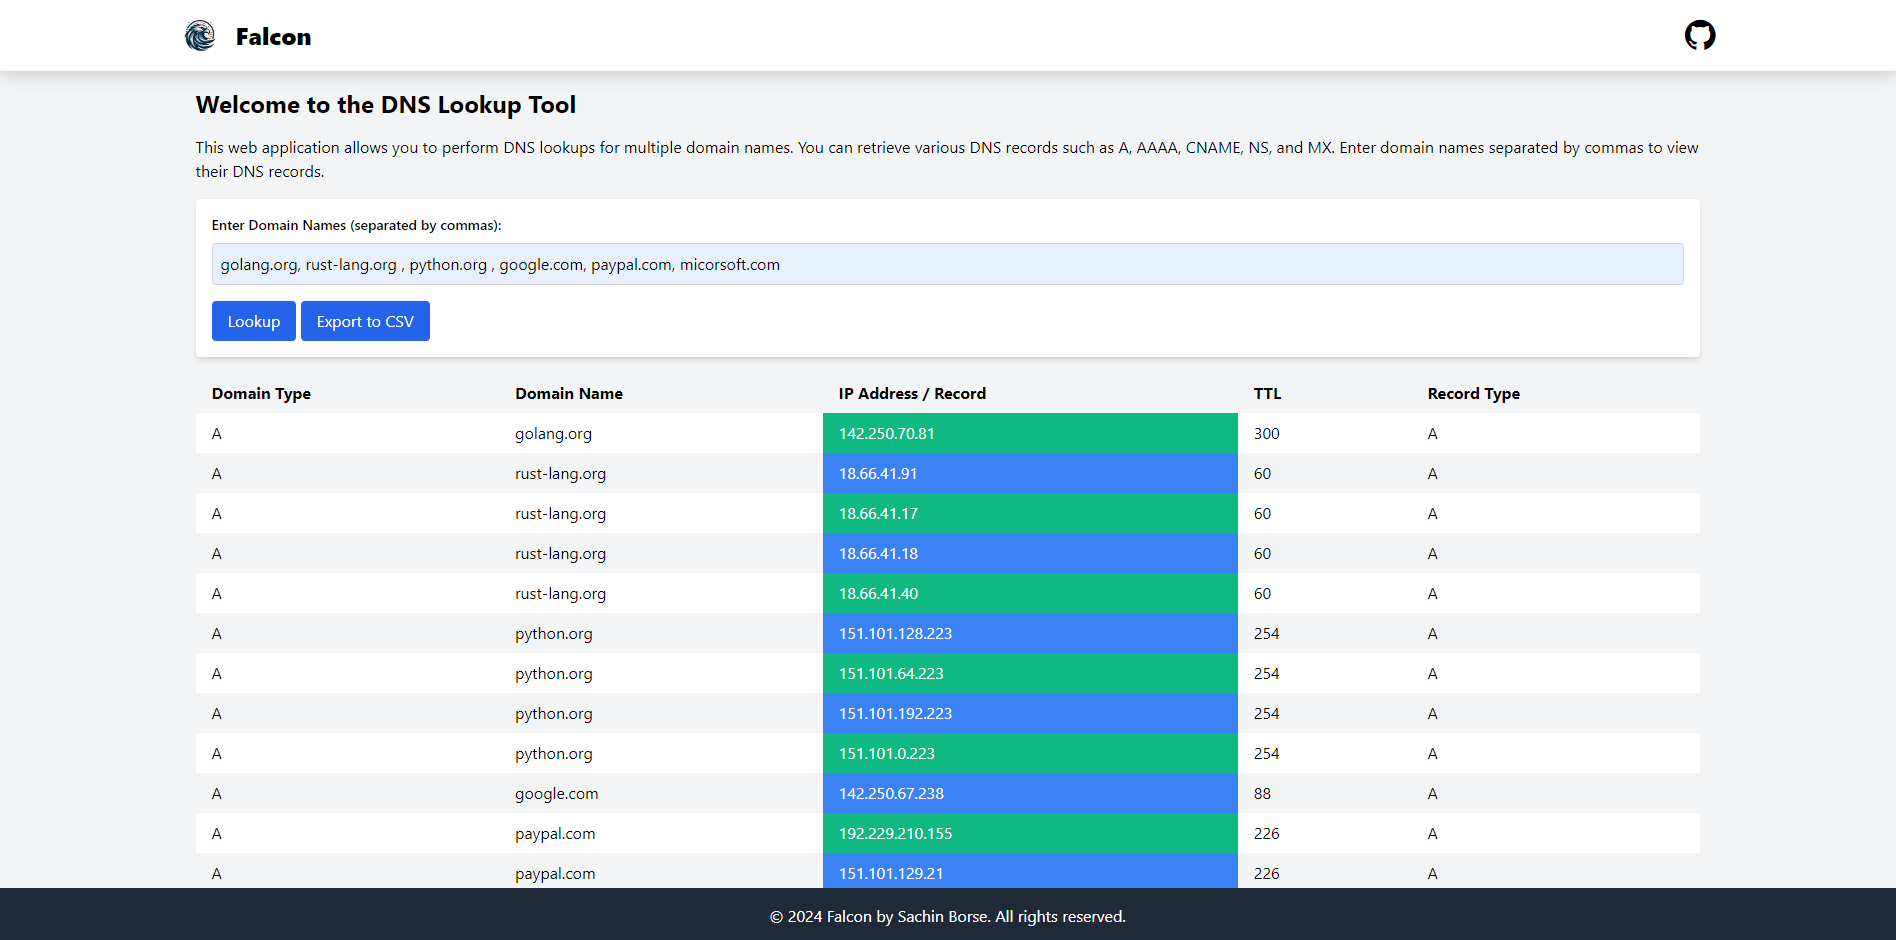Open the GitHub repository icon
This screenshot has width=1896, height=940.
point(1700,36)
